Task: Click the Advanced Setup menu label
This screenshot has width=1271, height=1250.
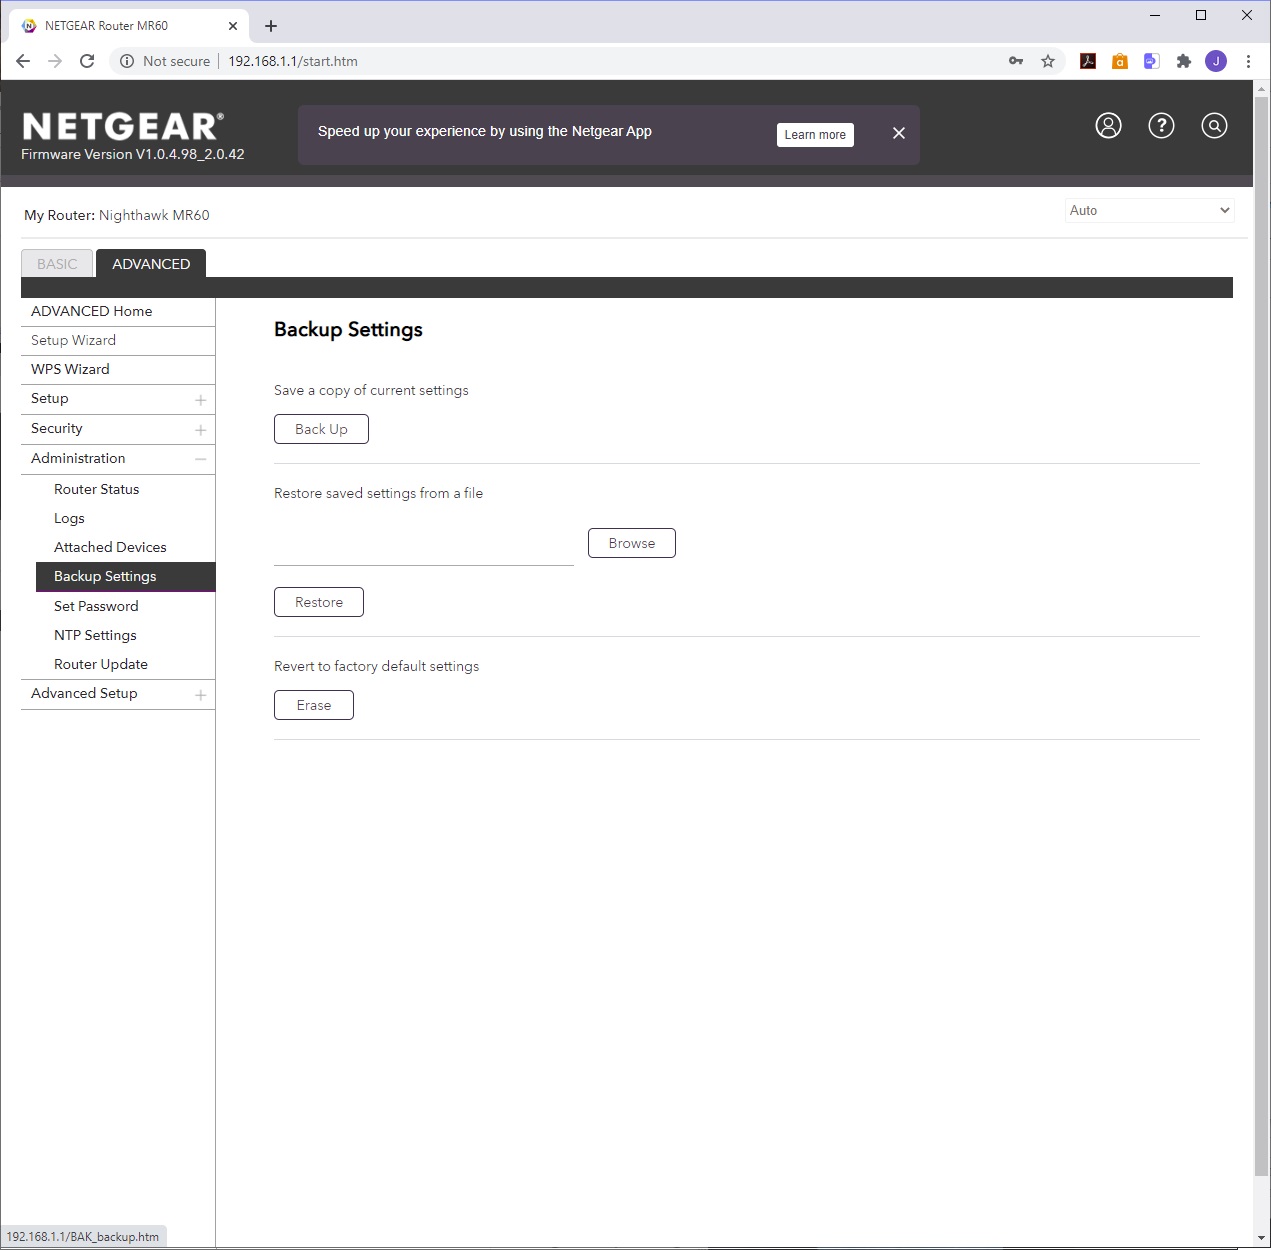Action: (x=84, y=693)
